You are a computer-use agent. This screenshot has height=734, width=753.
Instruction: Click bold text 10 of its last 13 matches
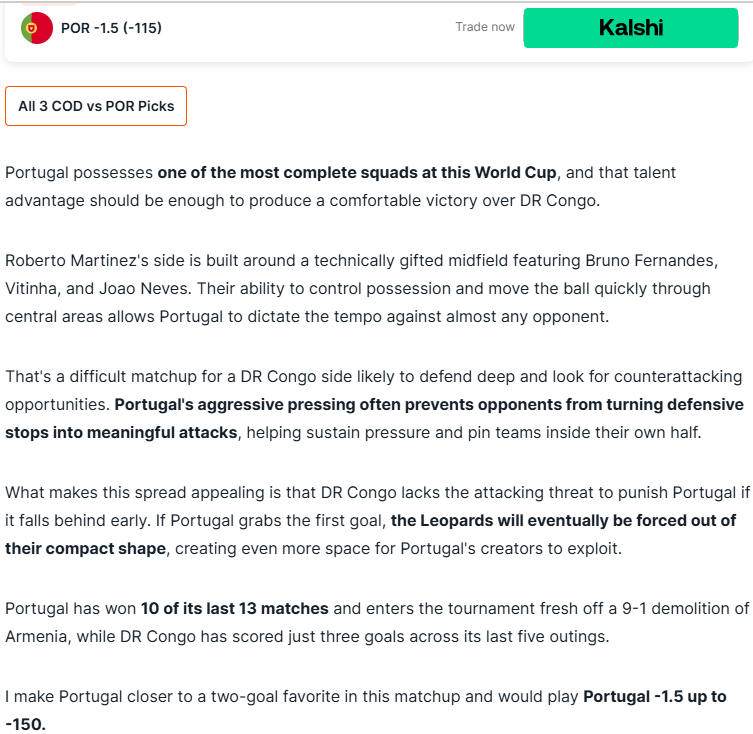pos(234,609)
